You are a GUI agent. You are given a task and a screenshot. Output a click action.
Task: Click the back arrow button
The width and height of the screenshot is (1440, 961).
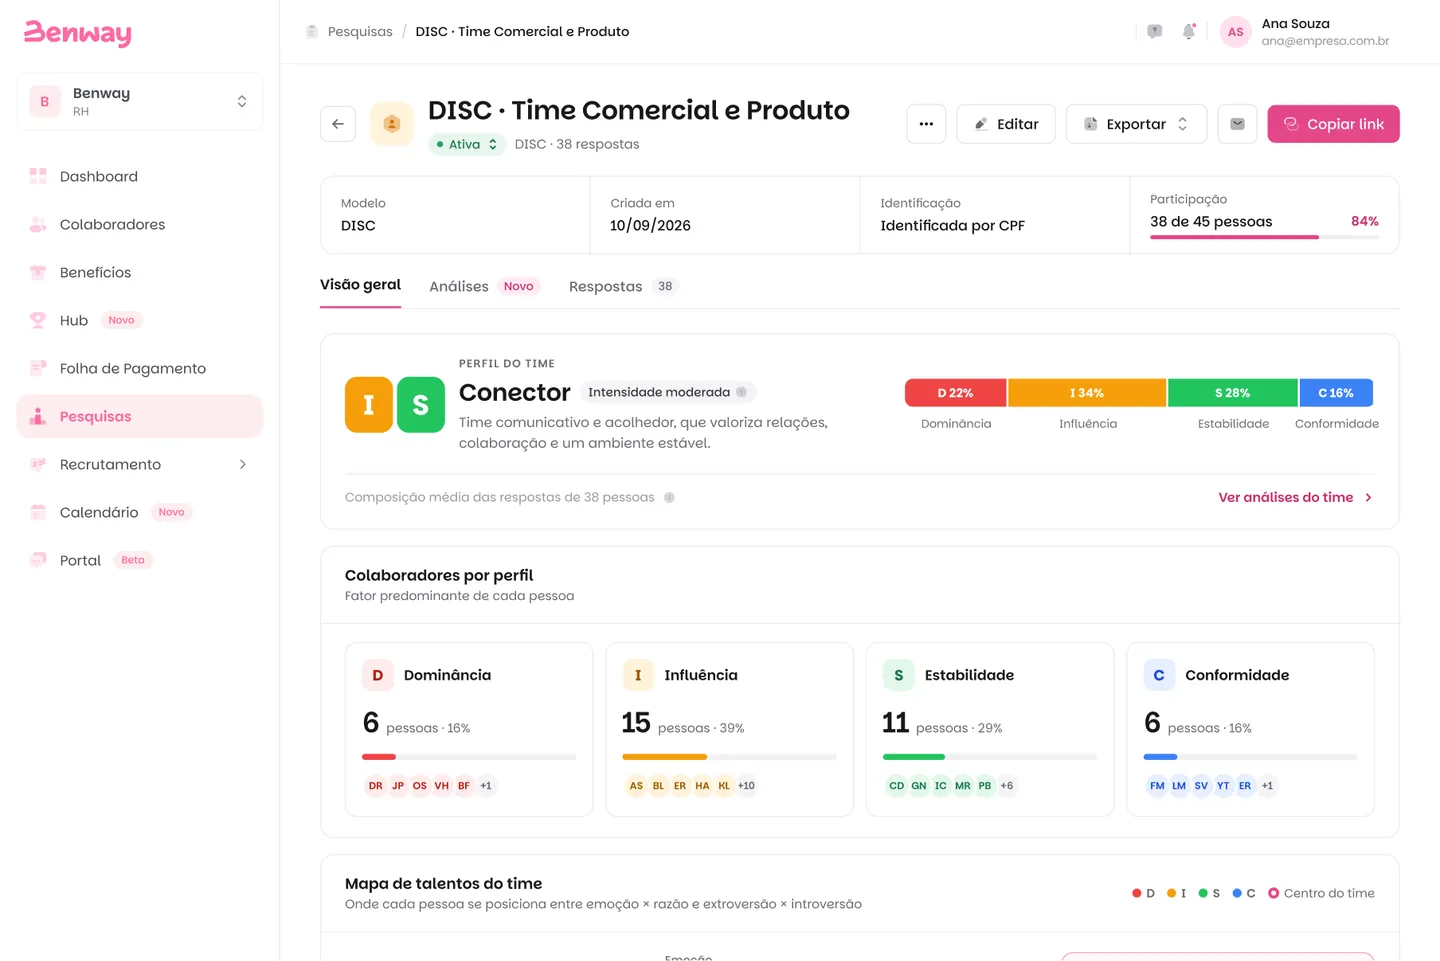[338, 124]
